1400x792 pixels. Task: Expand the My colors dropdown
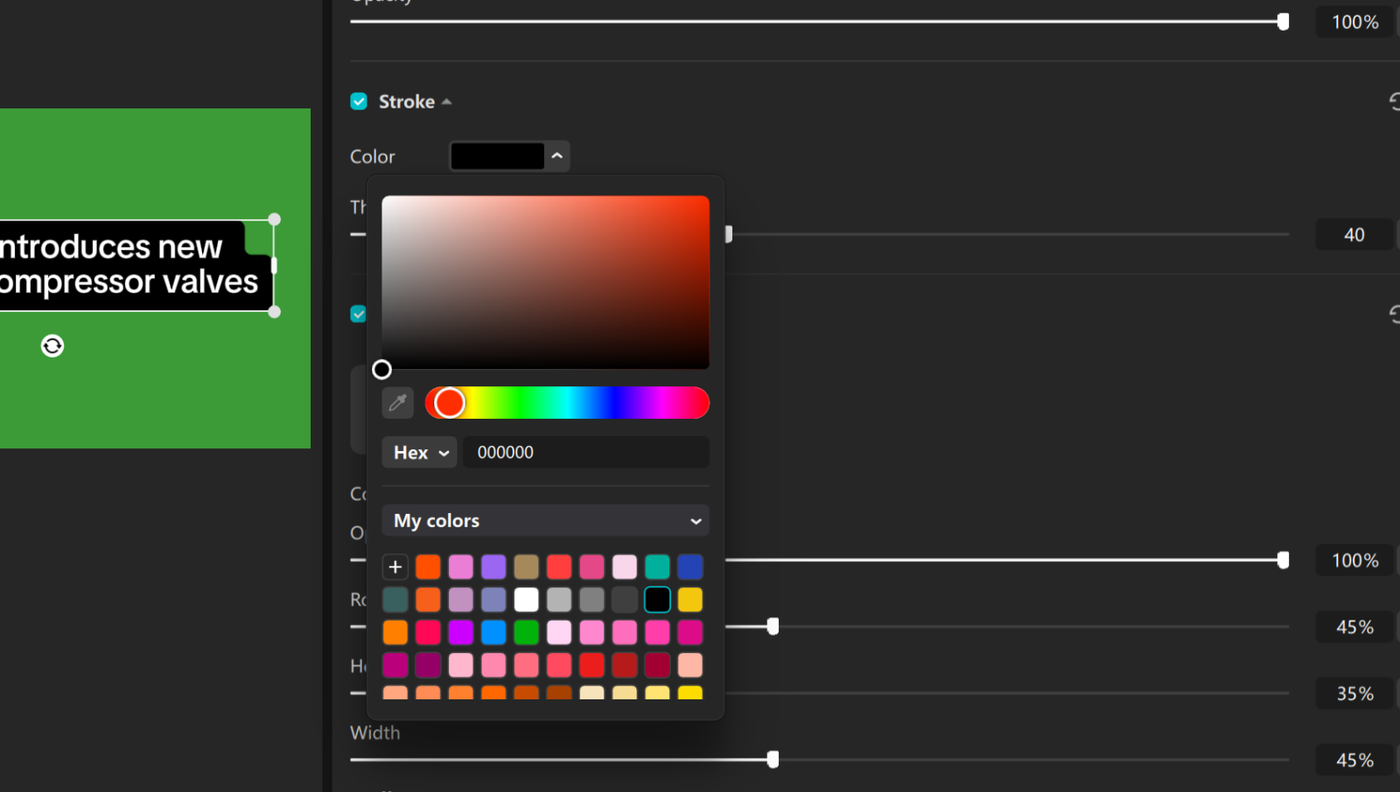tap(545, 521)
